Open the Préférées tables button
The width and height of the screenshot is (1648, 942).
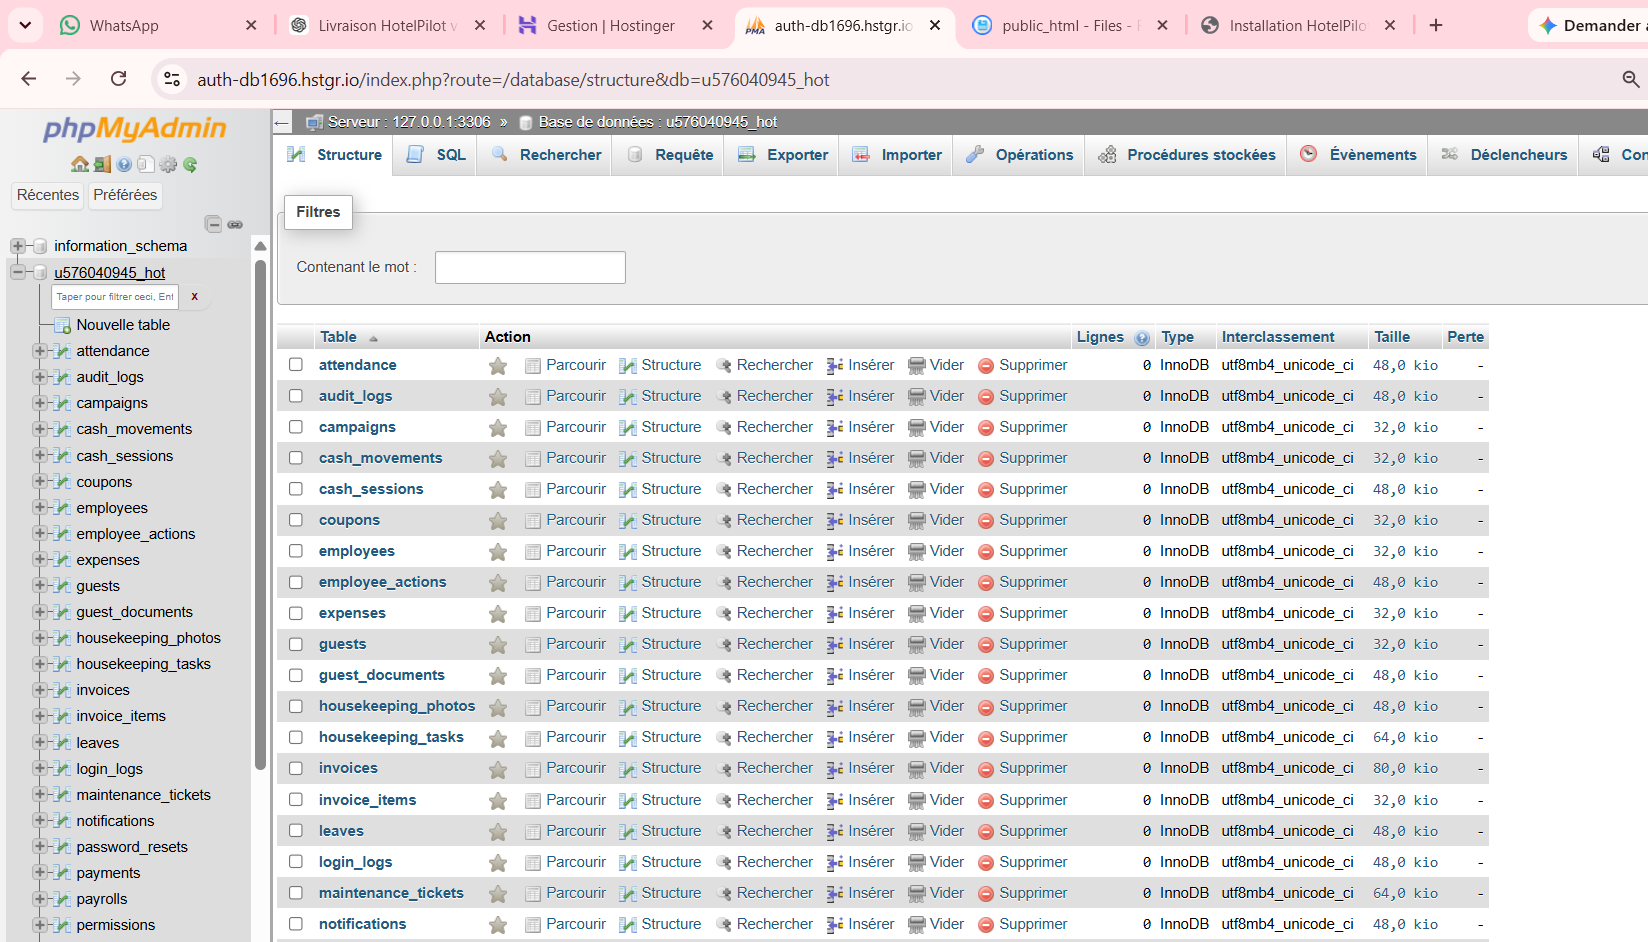pos(125,195)
